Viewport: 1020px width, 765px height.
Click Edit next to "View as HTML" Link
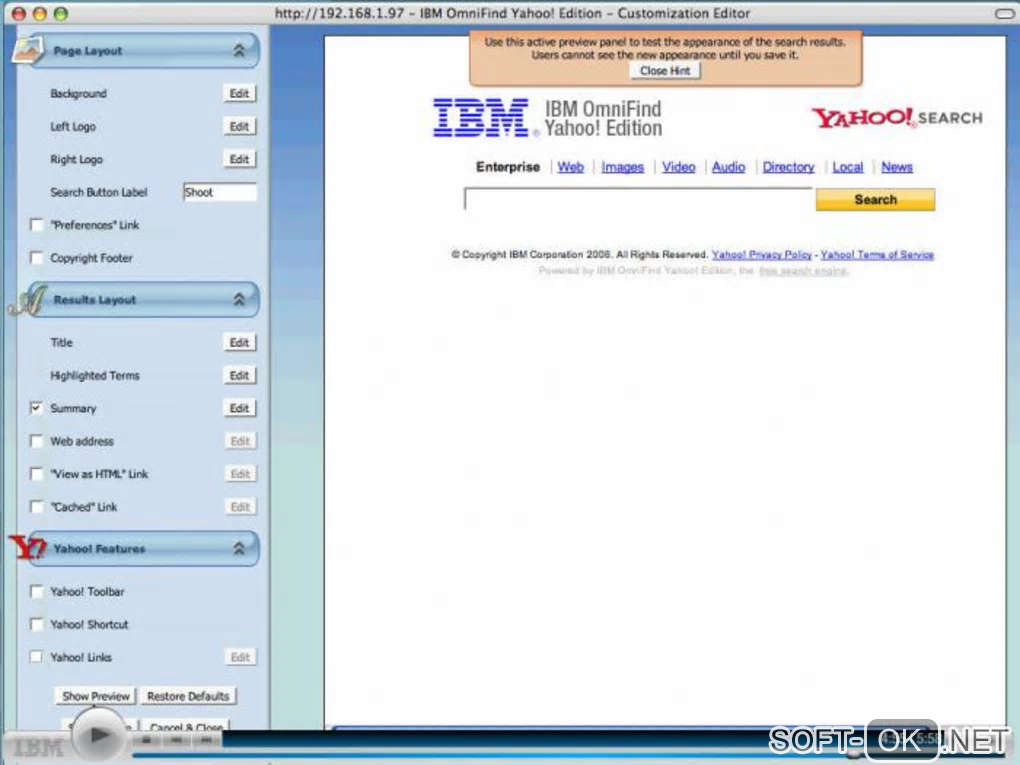240,474
